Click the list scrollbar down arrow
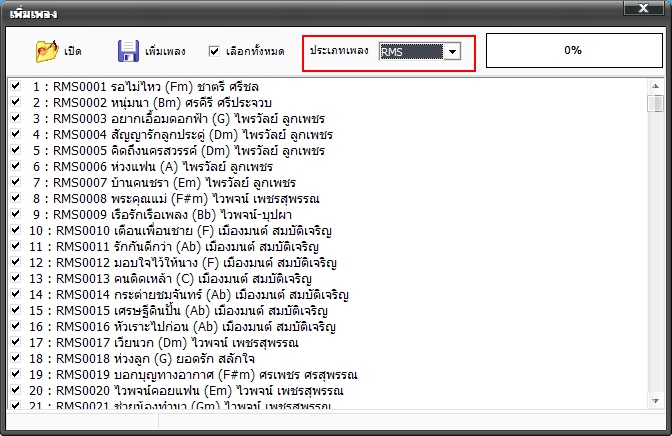672x436 pixels. (656, 403)
